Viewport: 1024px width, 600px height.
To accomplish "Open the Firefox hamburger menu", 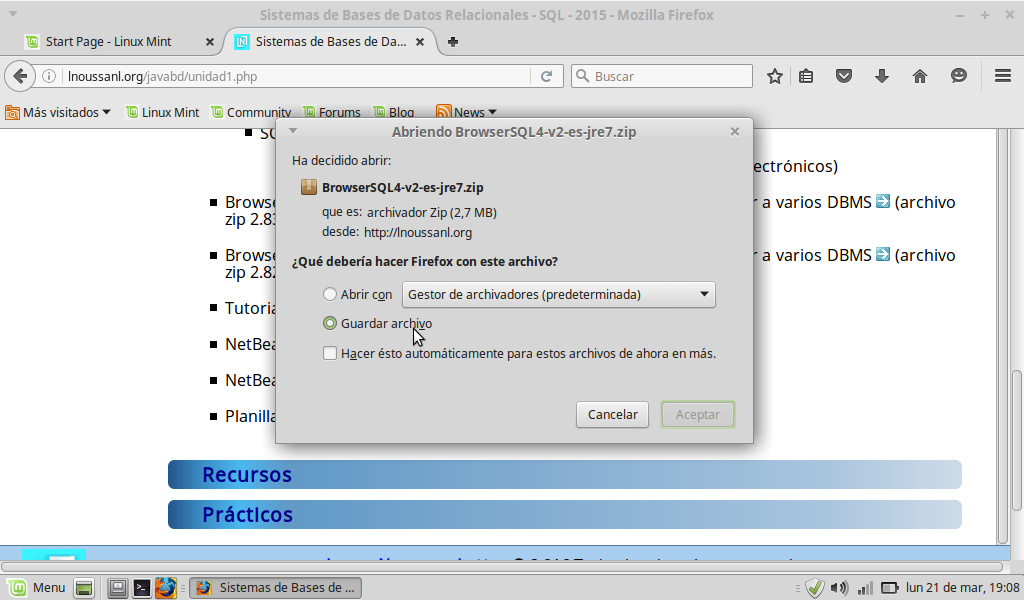I will tap(1003, 76).
